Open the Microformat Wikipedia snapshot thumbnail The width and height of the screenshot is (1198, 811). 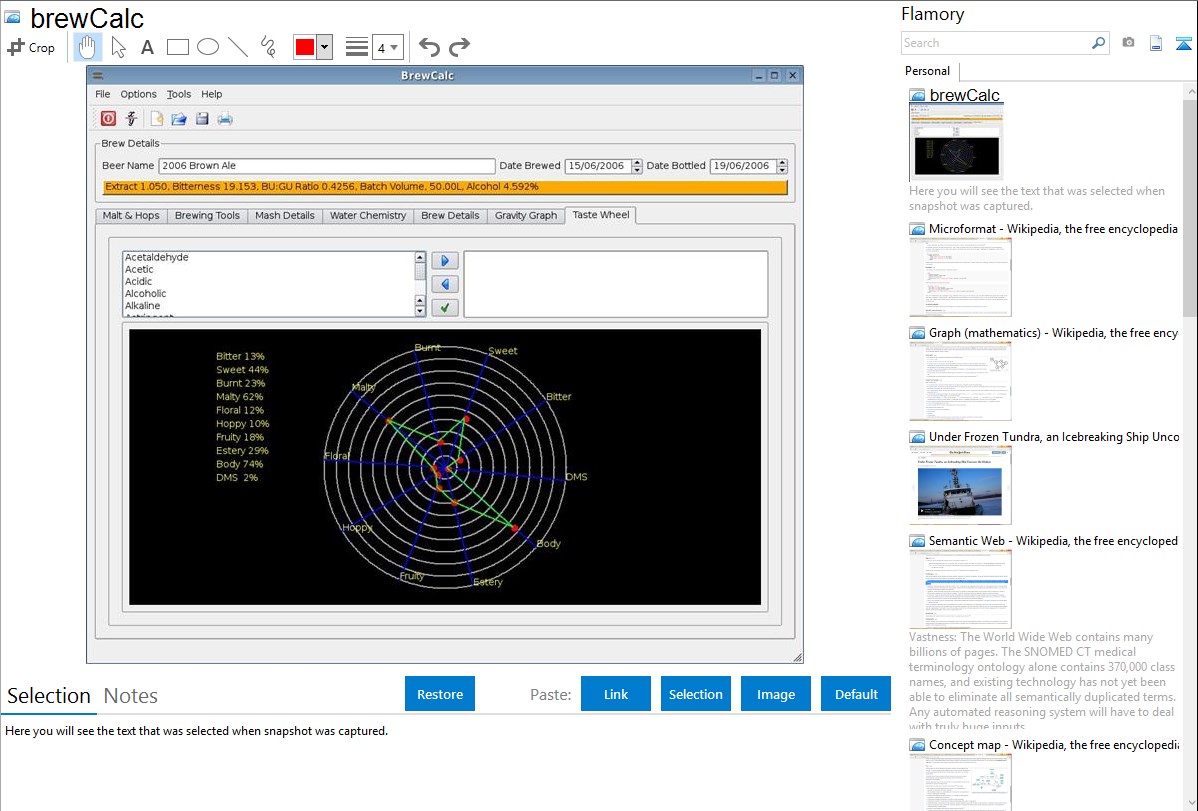(960, 277)
